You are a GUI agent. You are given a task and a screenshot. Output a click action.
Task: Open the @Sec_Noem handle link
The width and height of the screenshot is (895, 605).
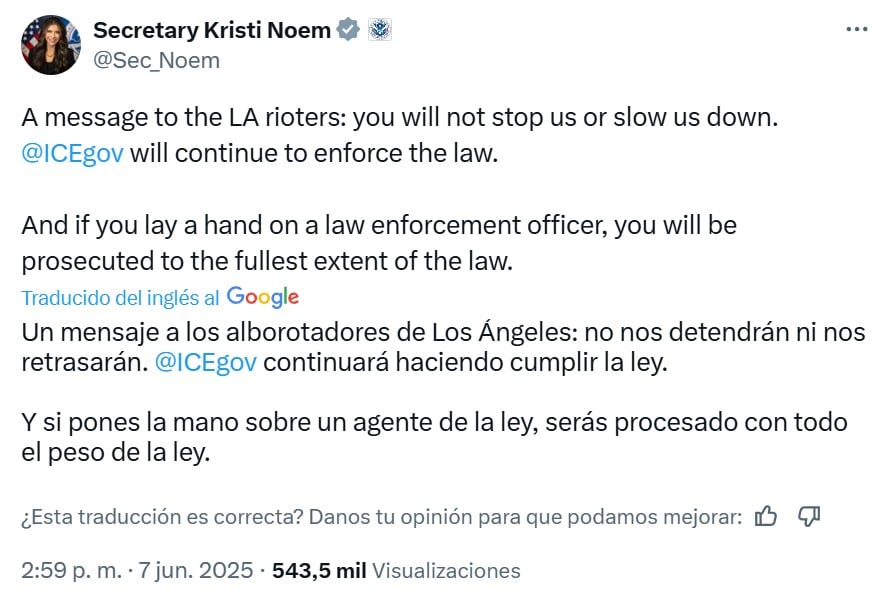[x=156, y=60]
